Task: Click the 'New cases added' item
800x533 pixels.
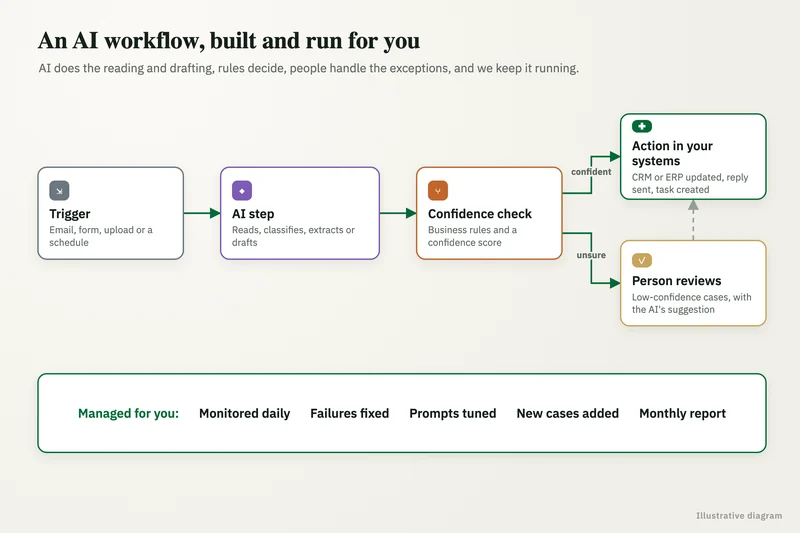Action: (567, 414)
